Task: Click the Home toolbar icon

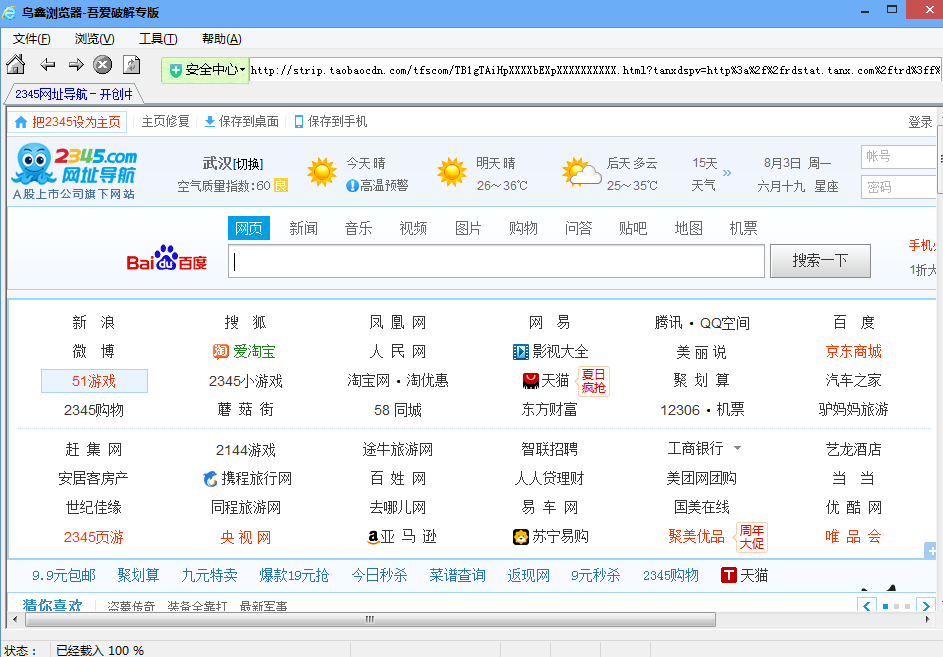Action: pyautogui.click(x=16, y=65)
